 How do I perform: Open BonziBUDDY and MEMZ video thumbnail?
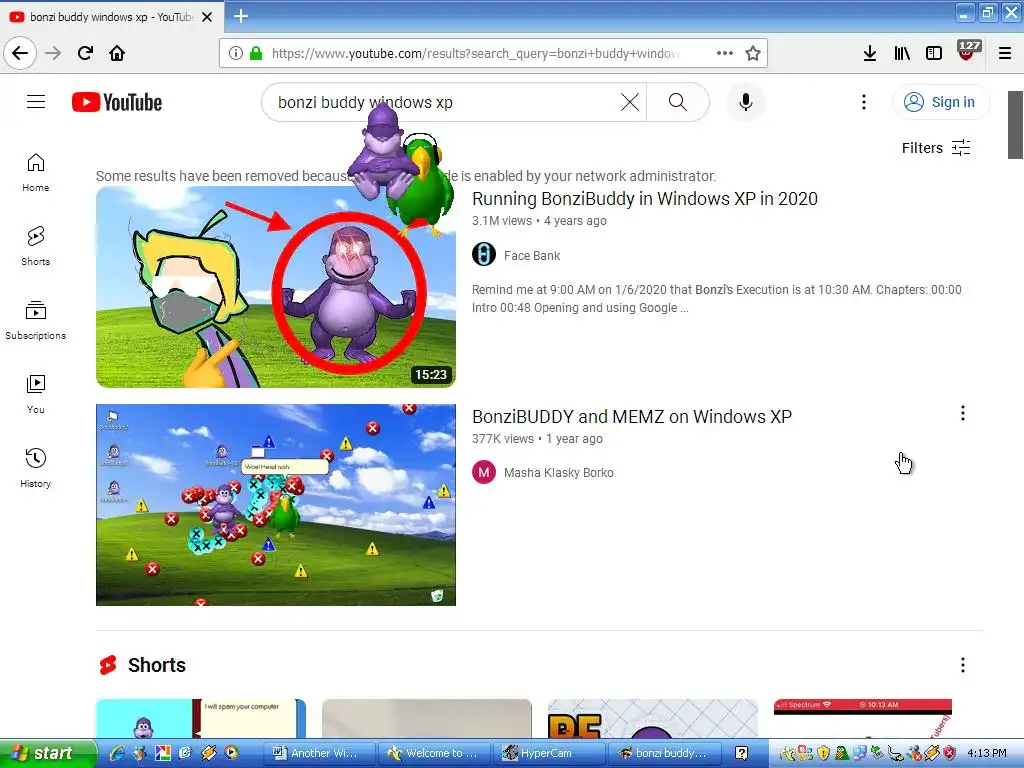click(276, 505)
